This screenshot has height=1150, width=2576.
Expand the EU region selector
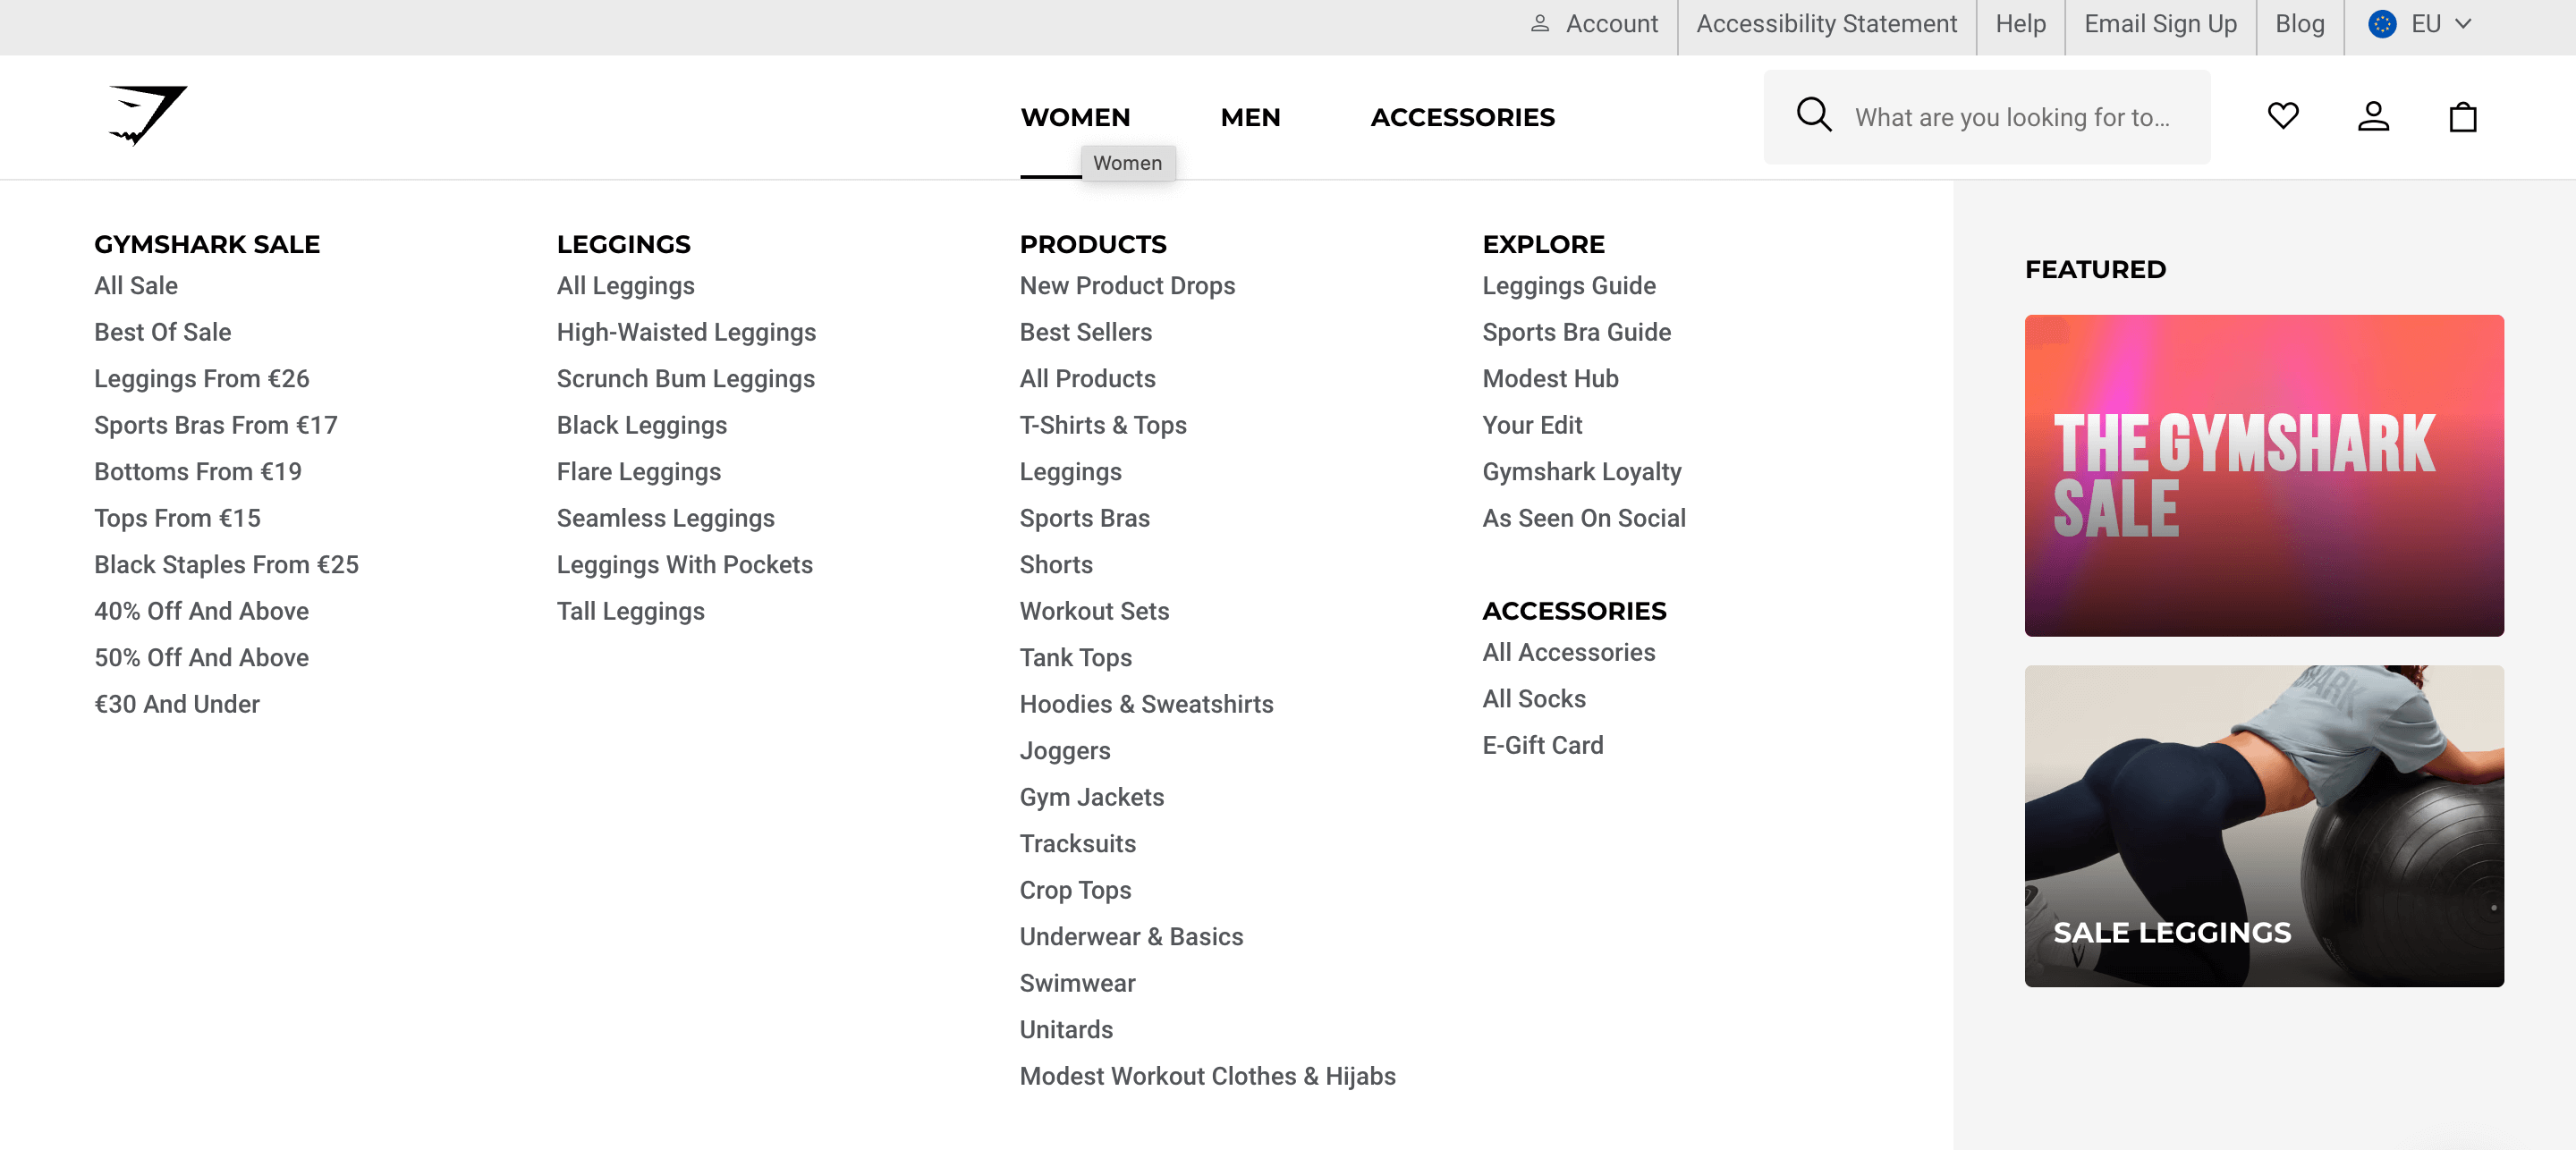coord(2420,23)
